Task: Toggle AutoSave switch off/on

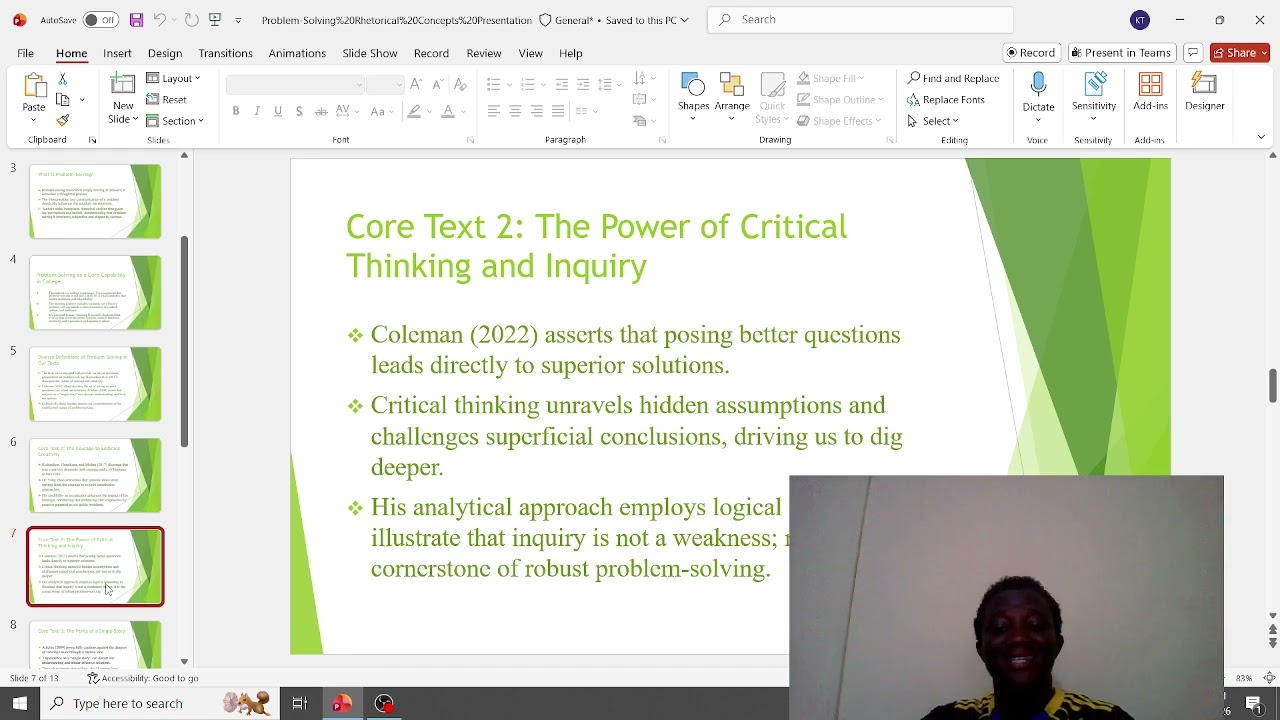Action: 99,20
